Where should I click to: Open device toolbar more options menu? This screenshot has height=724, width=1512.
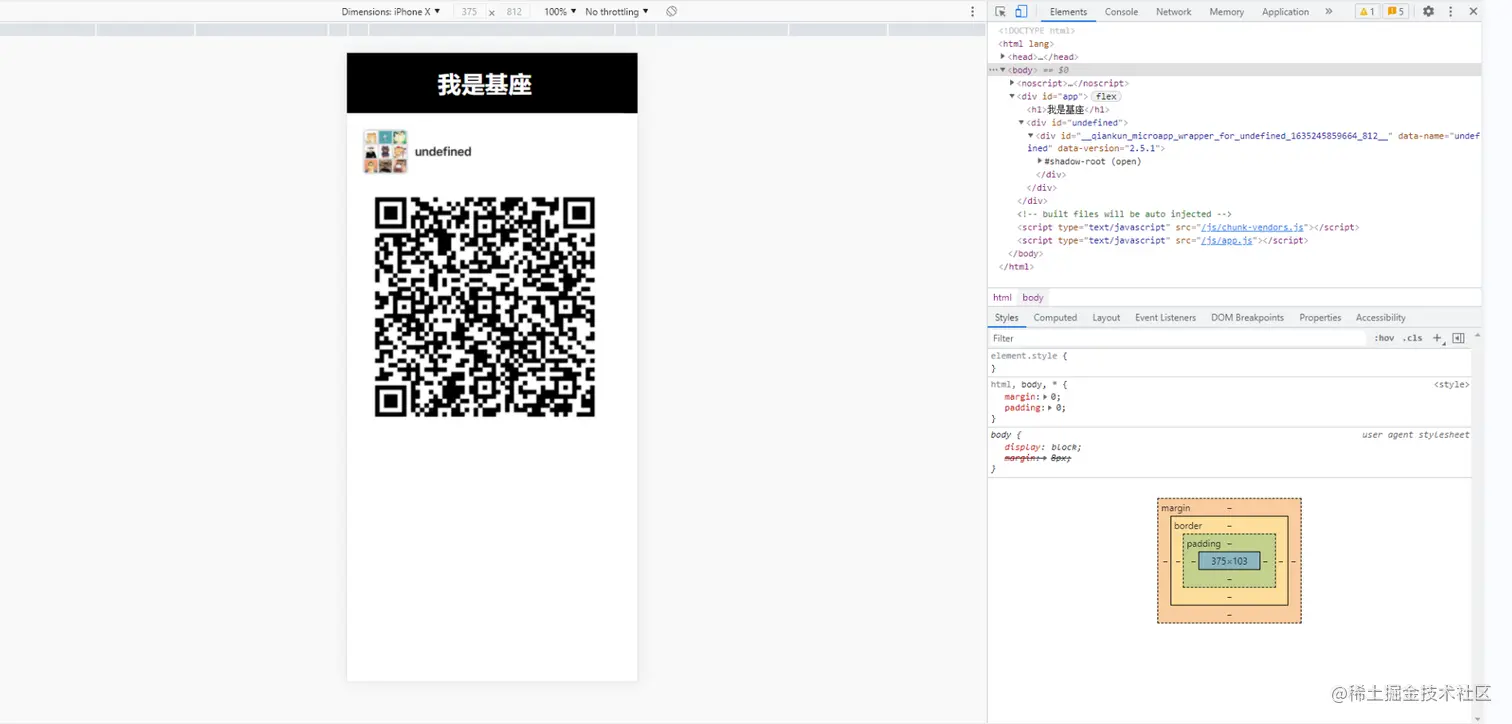973,12
